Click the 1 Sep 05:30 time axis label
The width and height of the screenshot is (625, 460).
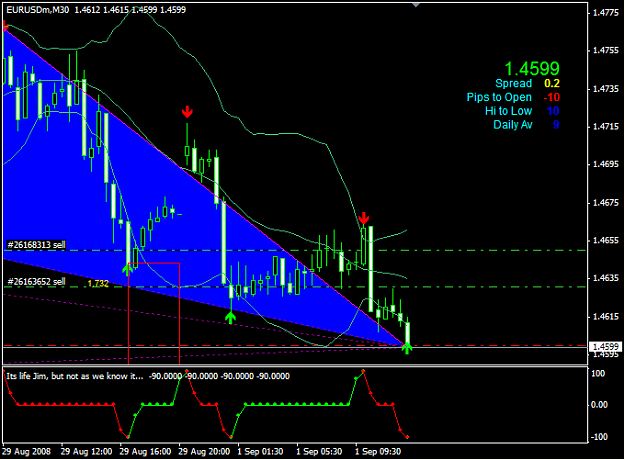click(319, 452)
